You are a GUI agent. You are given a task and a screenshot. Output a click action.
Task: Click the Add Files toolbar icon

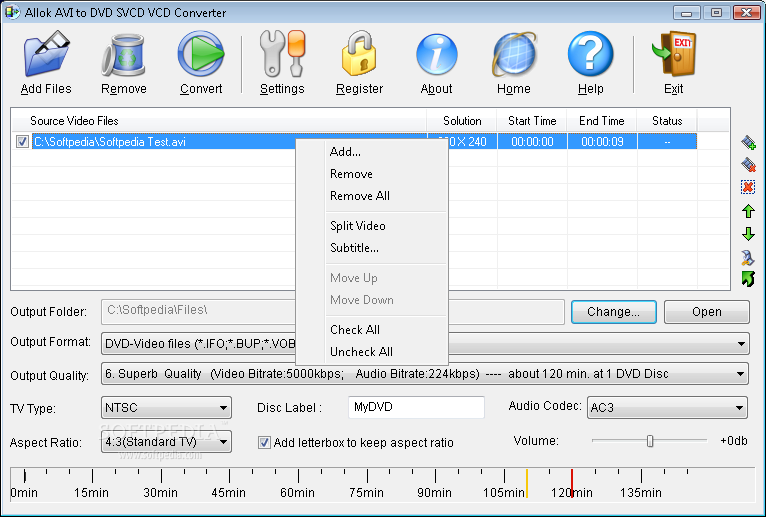coord(46,54)
